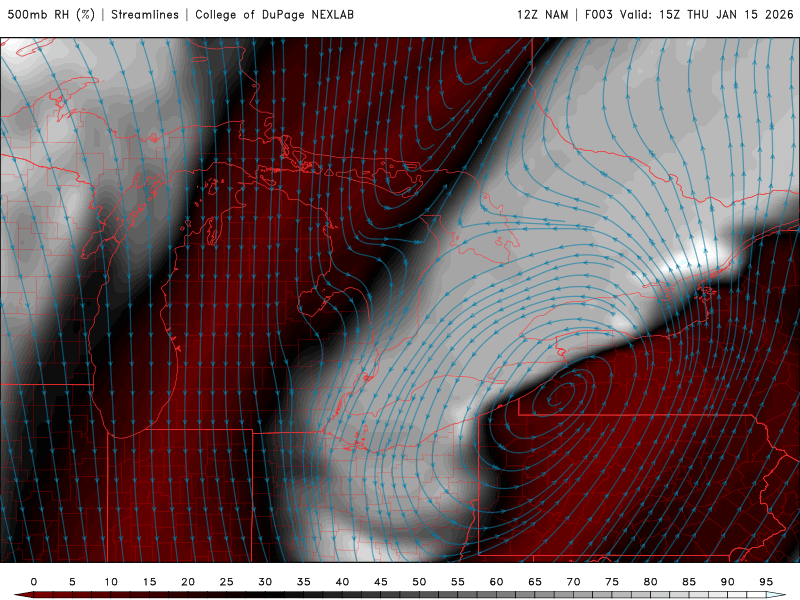This screenshot has height=600, width=800.
Task: Click 'College of DuPage NEXLAB' text
Action: pyautogui.click(x=274, y=15)
